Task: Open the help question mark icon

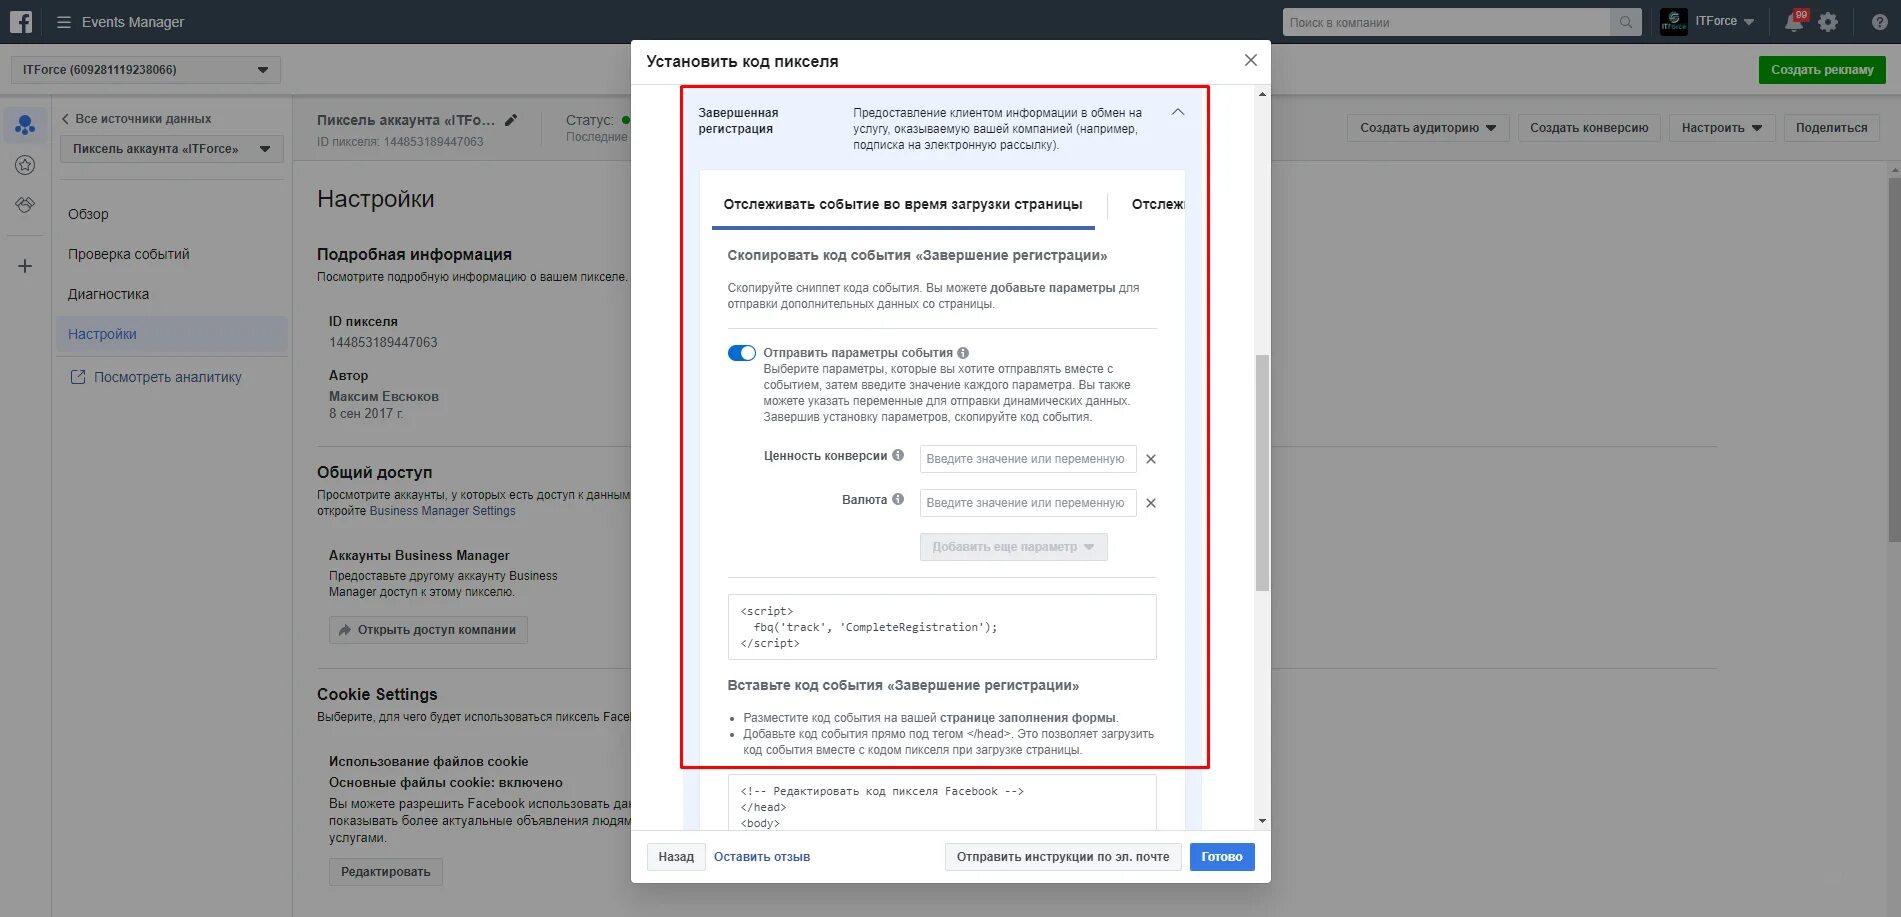Action: click(x=1879, y=22)
